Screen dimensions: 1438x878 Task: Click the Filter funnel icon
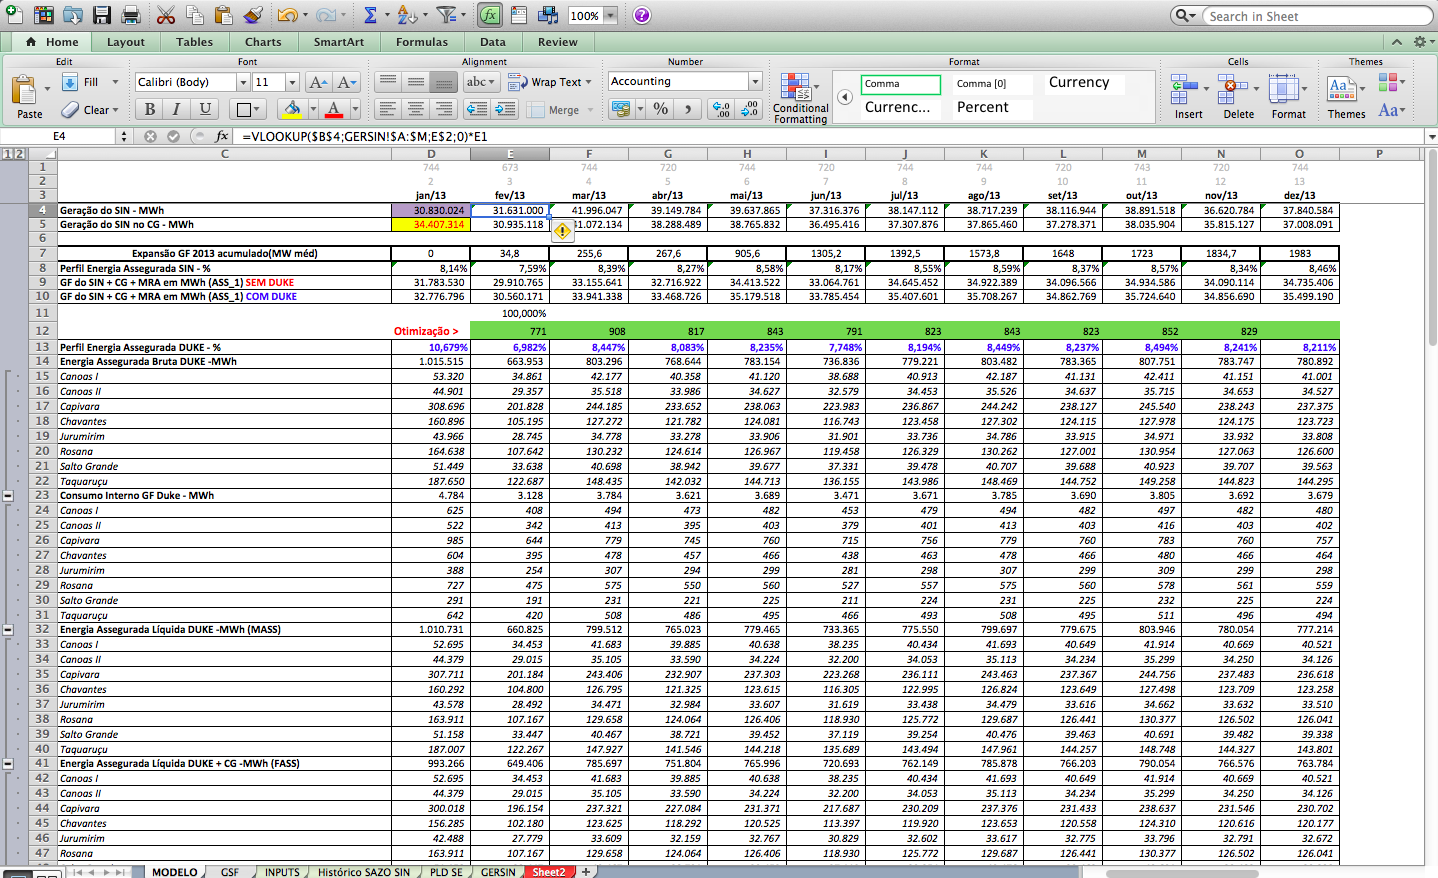coord(446,15)
